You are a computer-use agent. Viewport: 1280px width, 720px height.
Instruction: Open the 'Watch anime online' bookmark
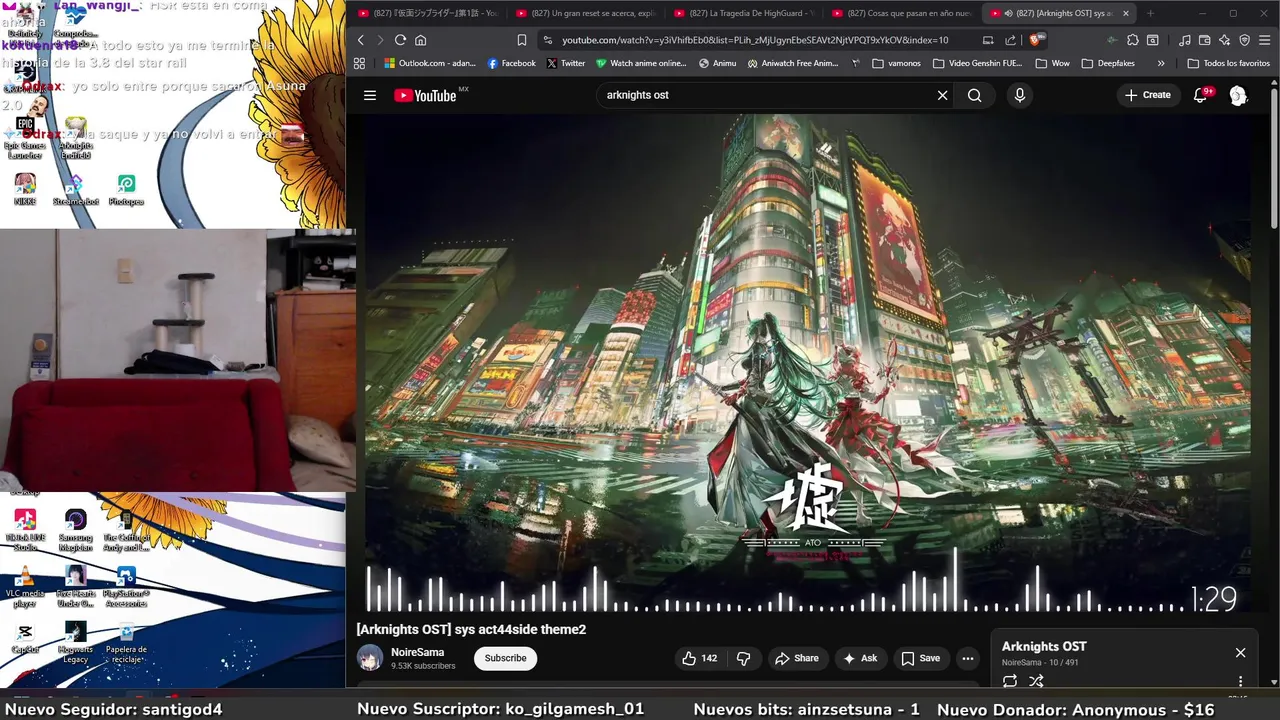(x=640, y=63)
